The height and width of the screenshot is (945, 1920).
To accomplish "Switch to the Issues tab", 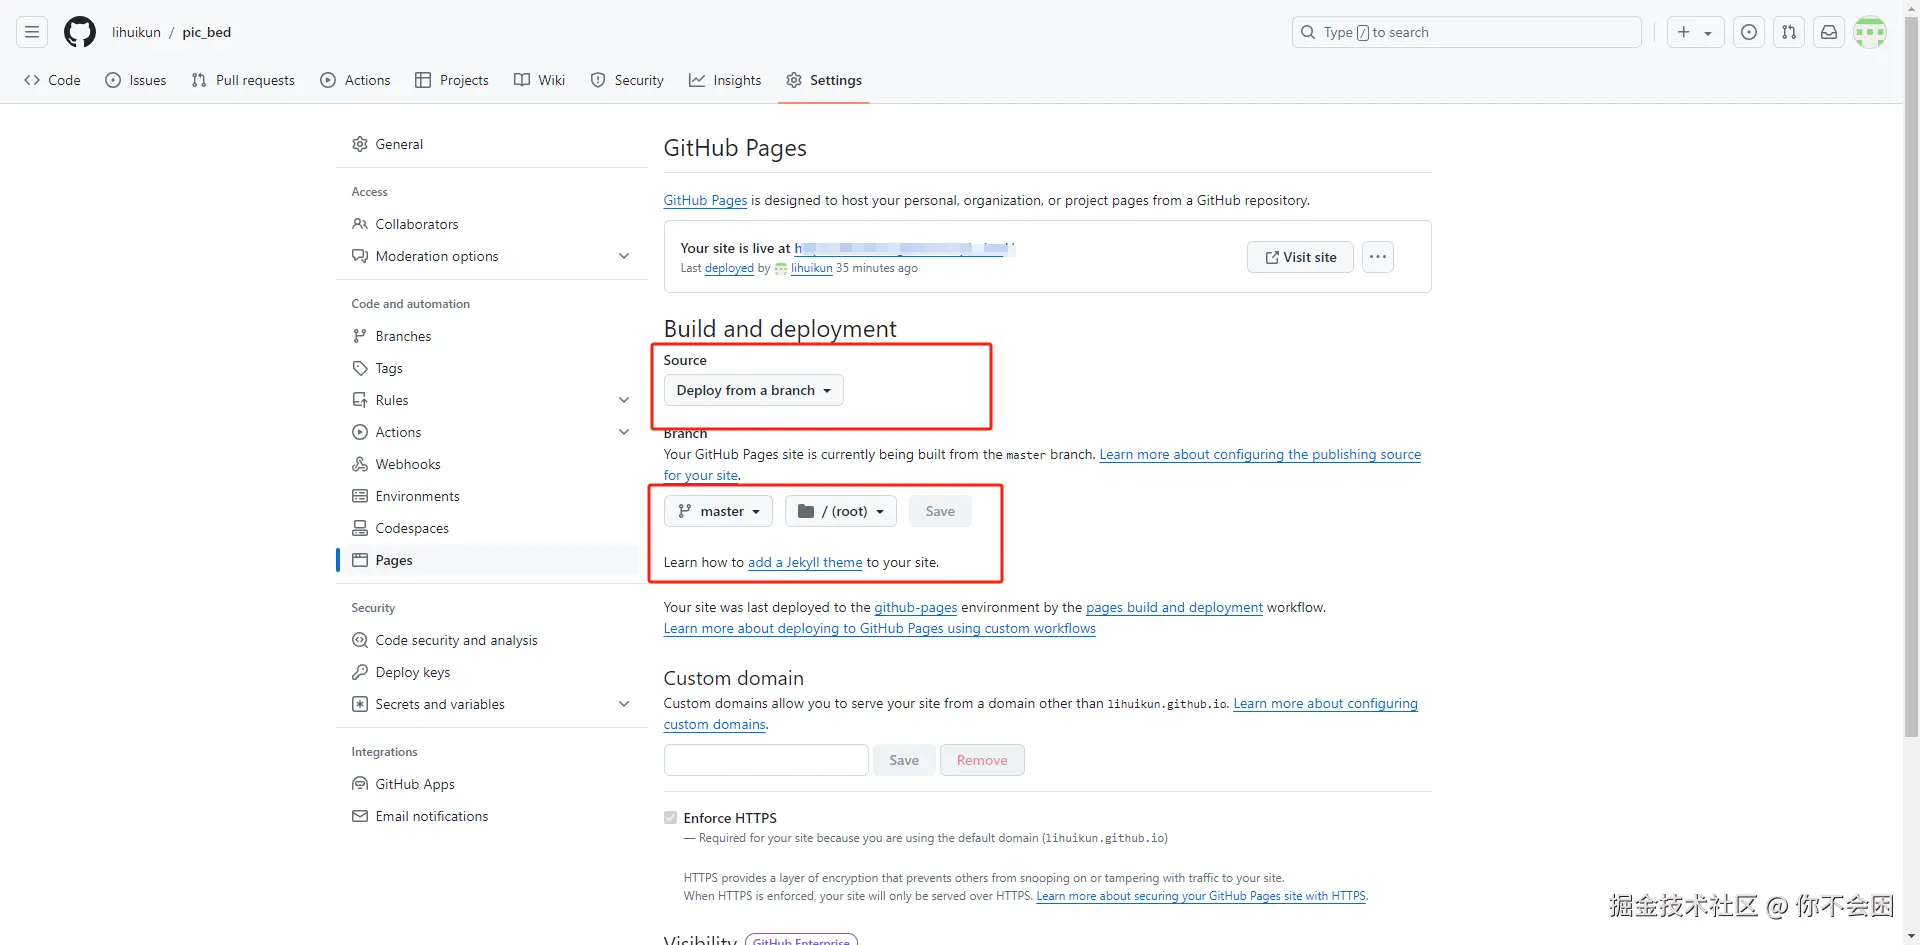I will click(x=136, y=80).
